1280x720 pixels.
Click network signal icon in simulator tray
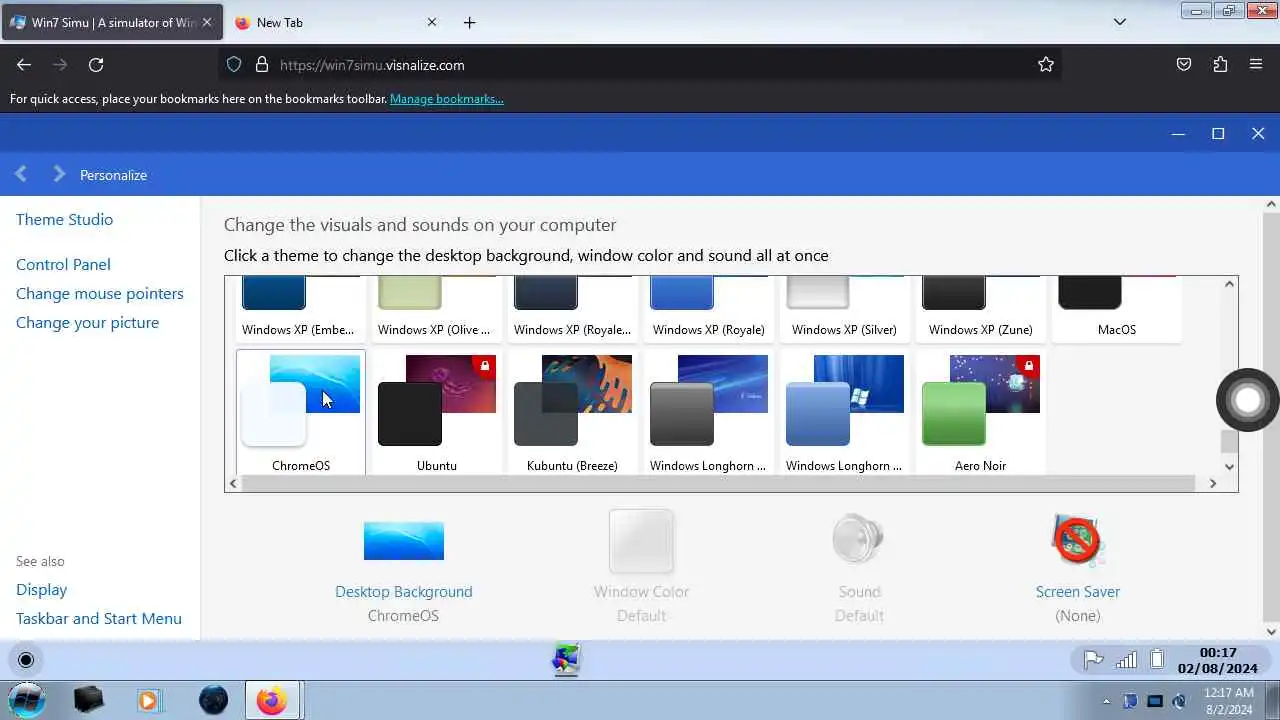click(1126, 660)
